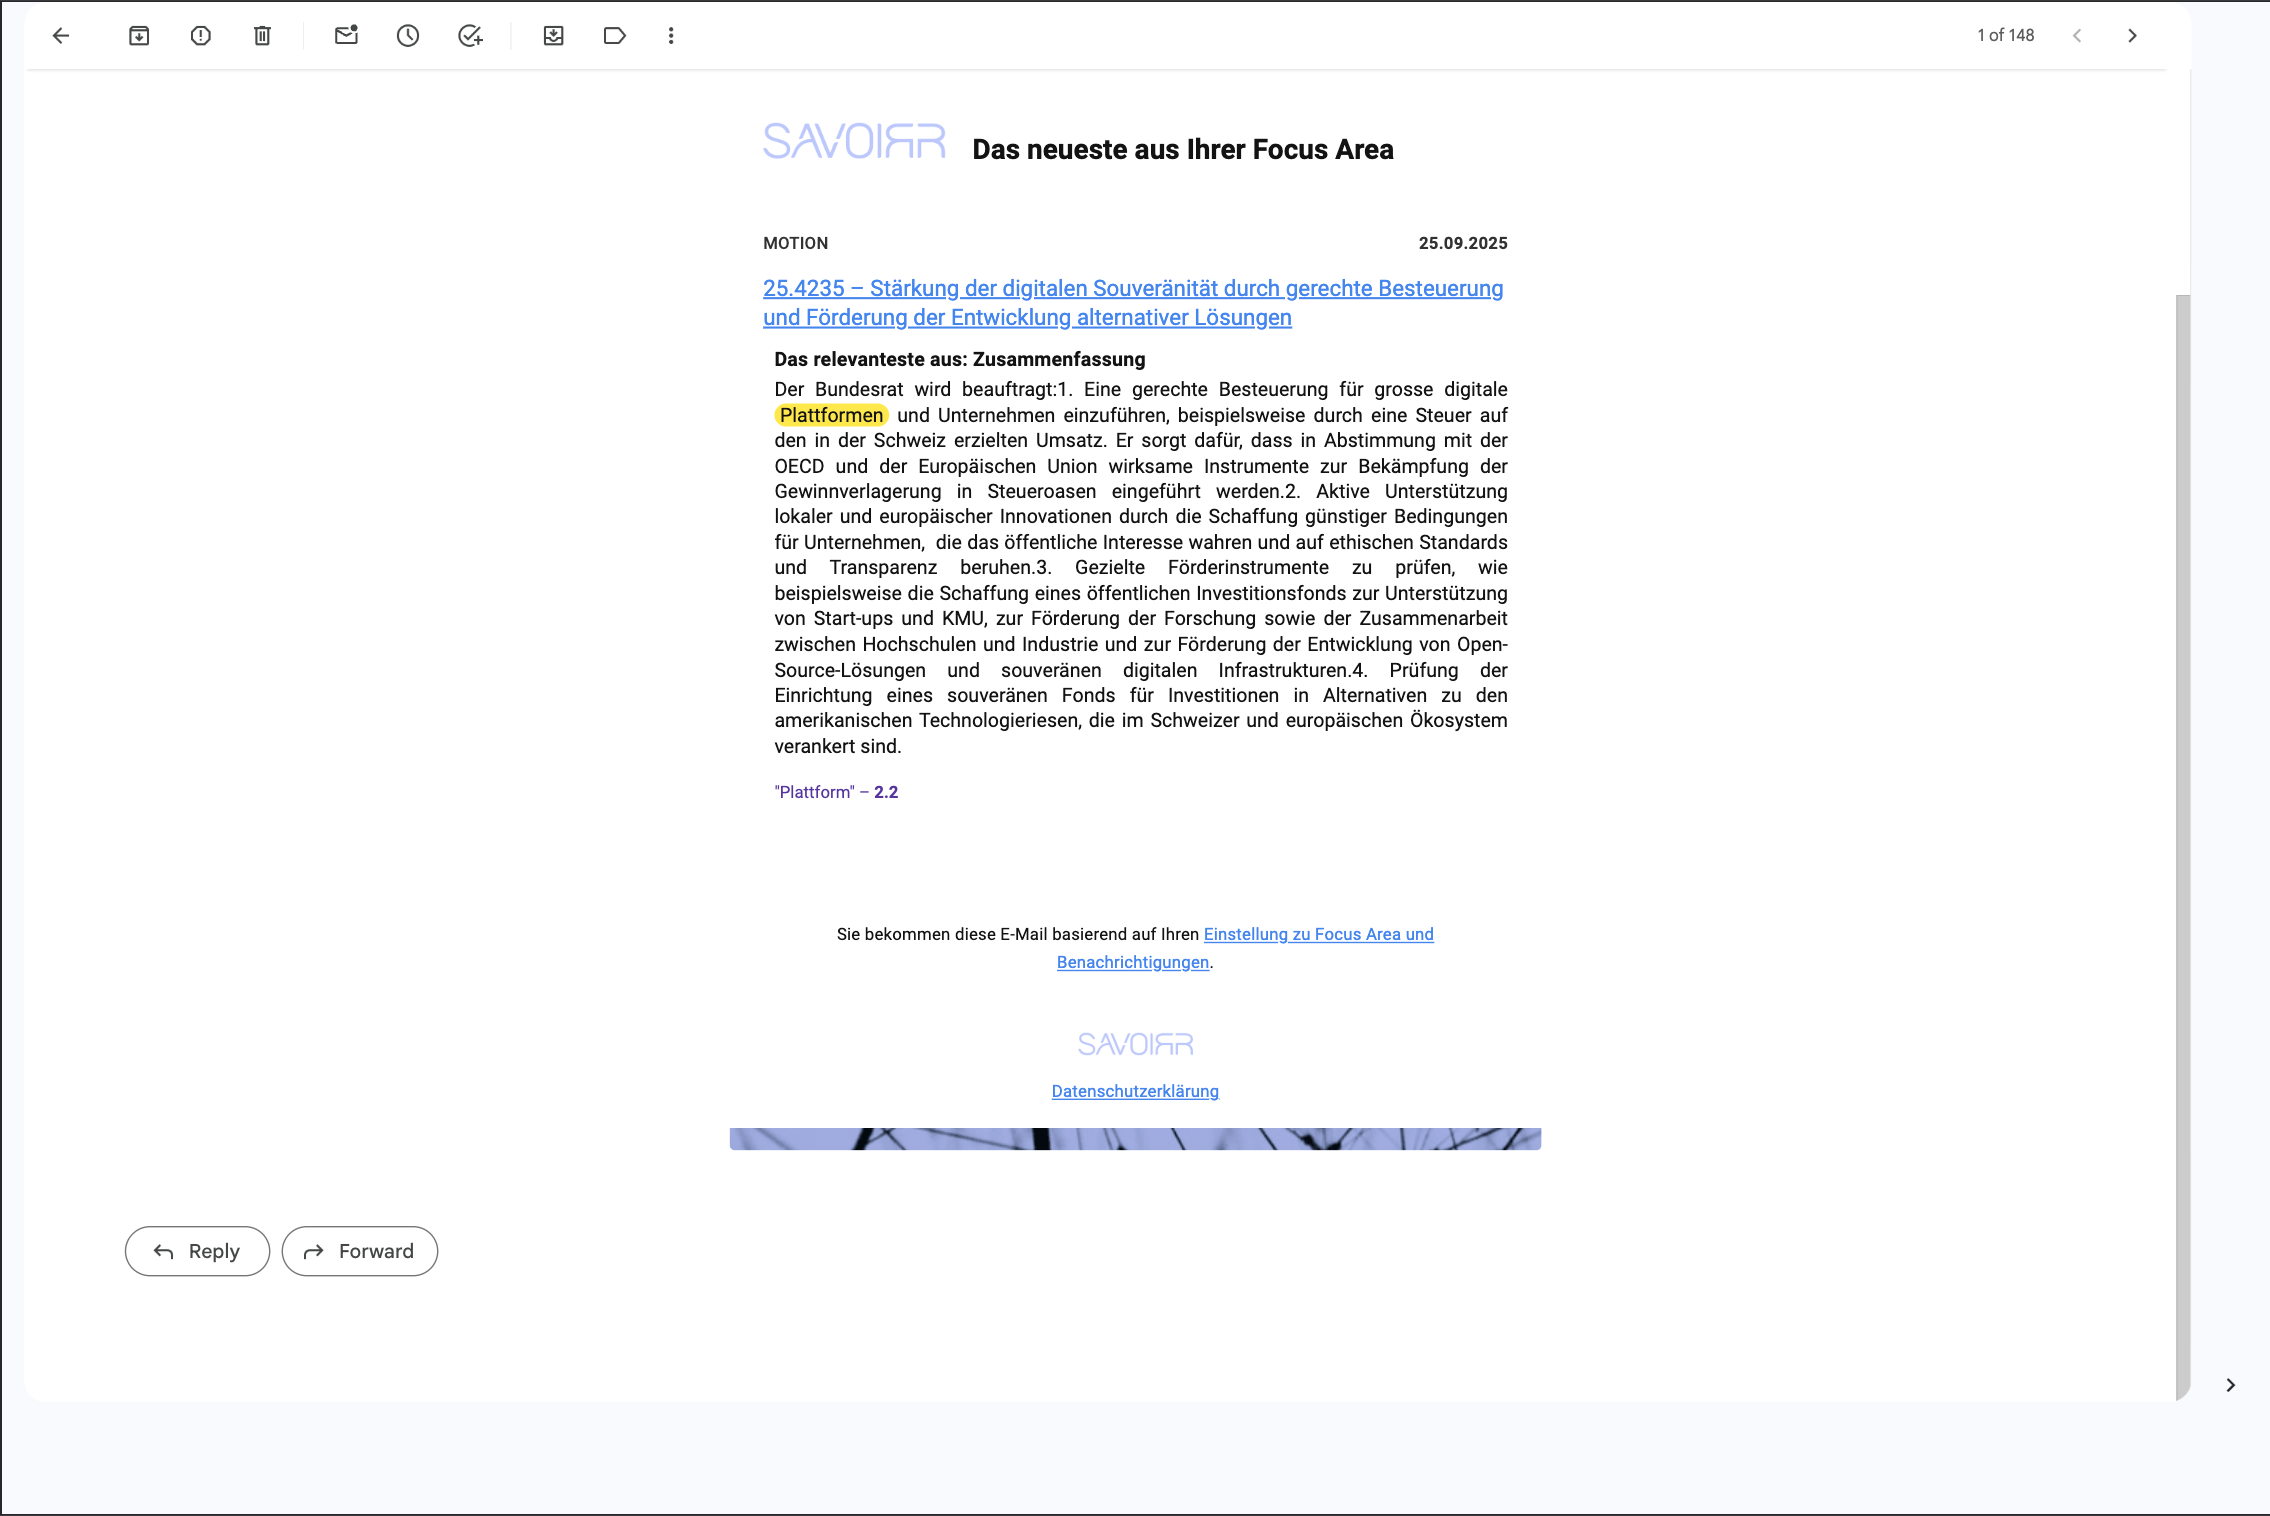Click the Reply button
The image size is (2270, 1516).
tap(197, 1251)
